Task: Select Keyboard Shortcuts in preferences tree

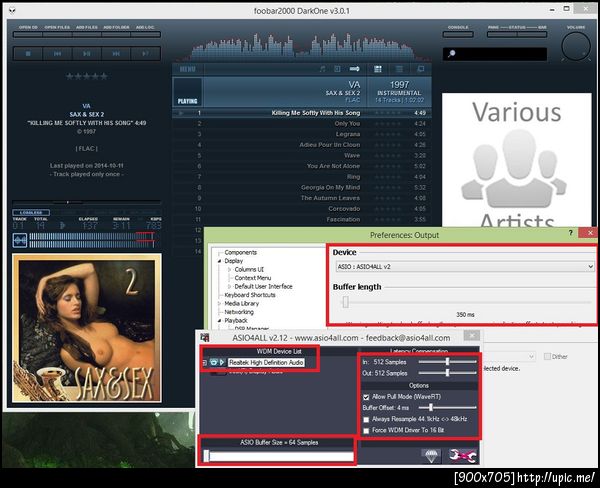Action: [250, 295]
